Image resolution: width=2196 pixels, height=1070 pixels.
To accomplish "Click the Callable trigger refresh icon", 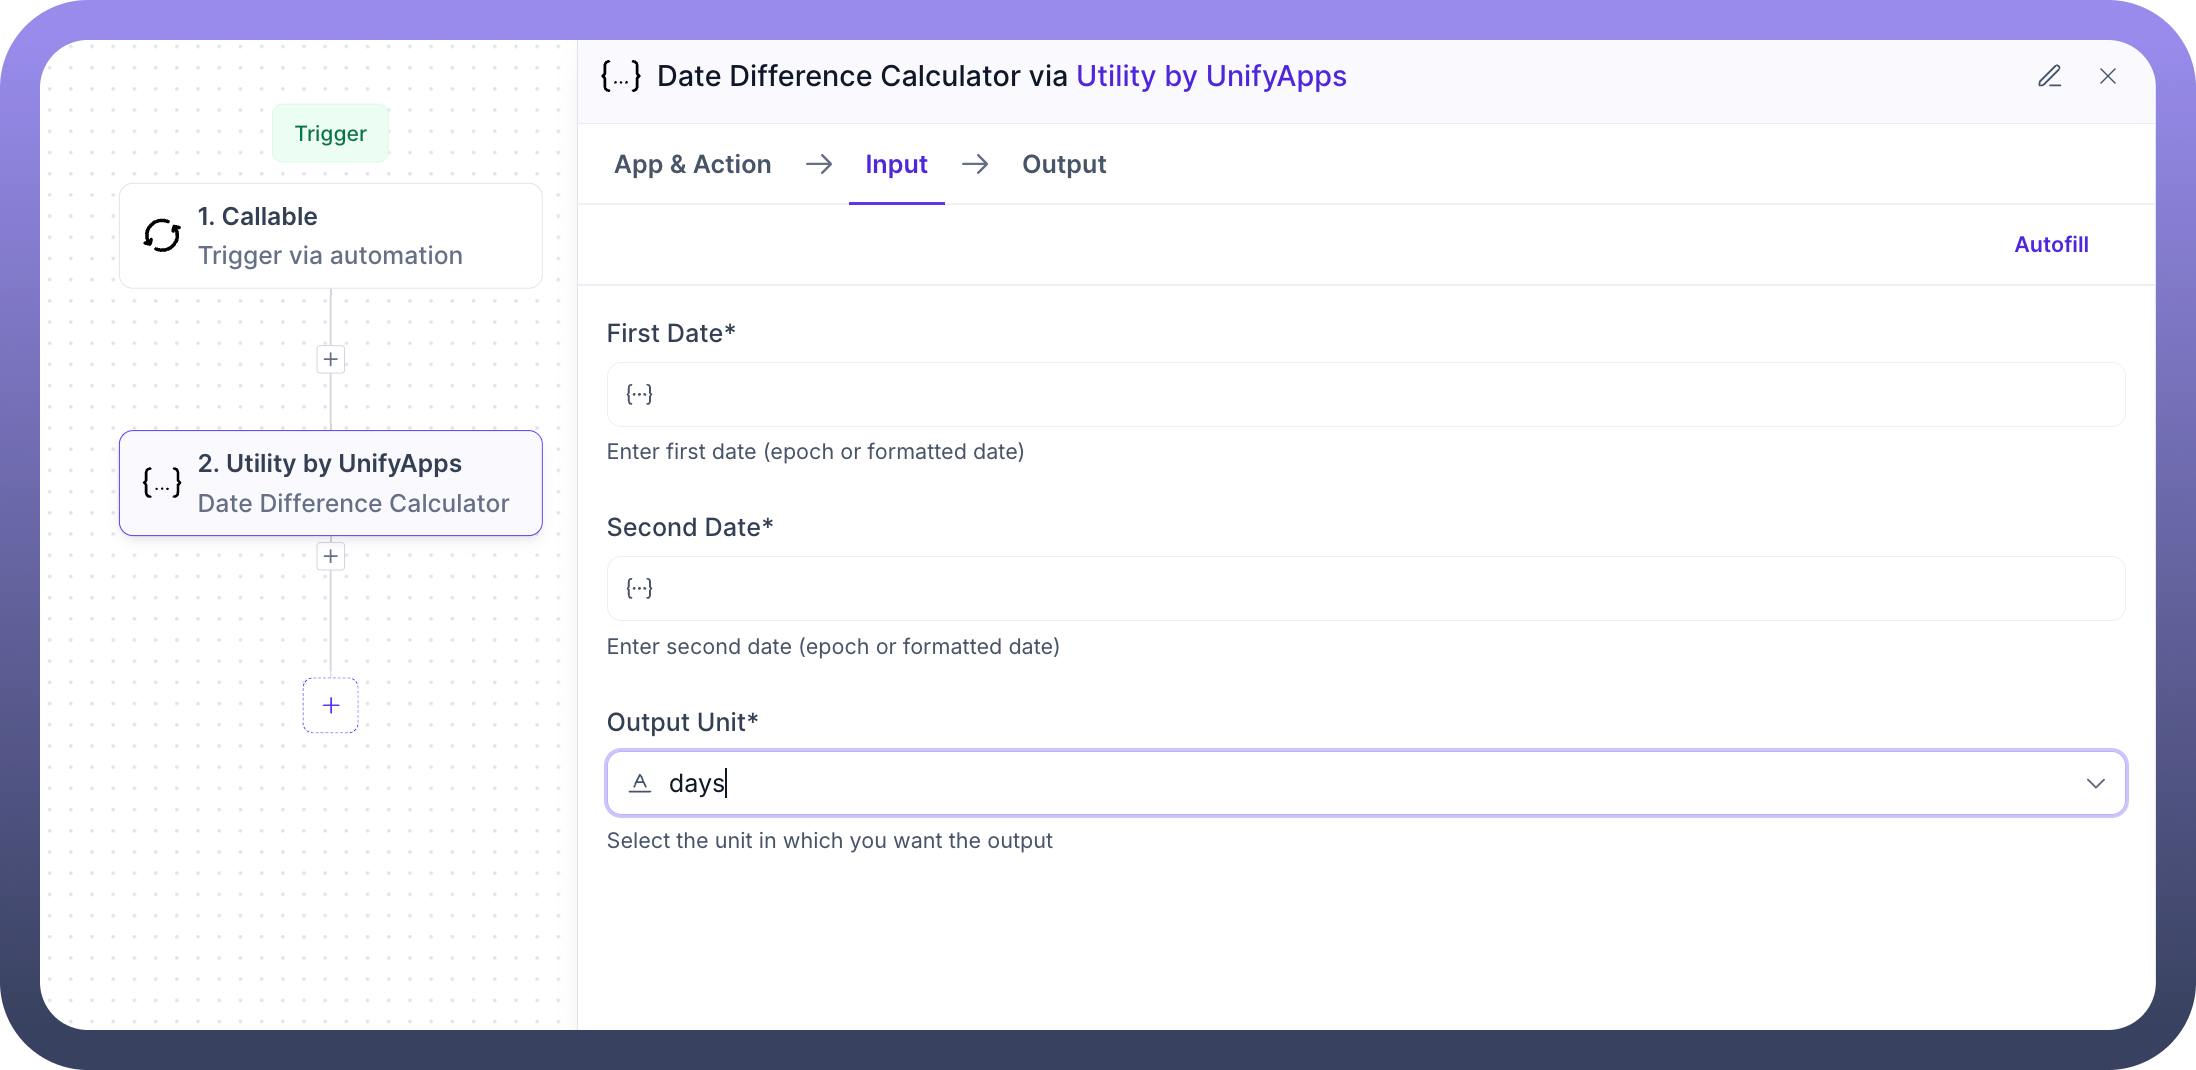I will [x=162, y=235].
